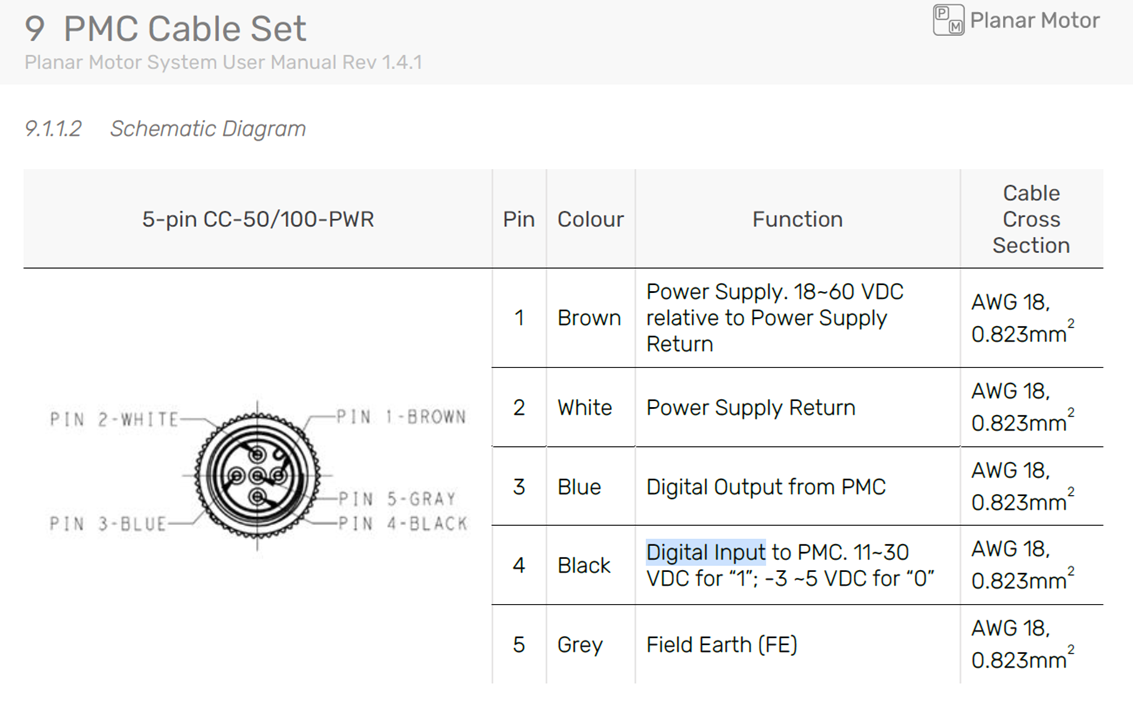This screenshot has width=1133, height=714.
Task: Click the "PIN 1-BROWN" diagram label
Action: click(x=400, y=417)
